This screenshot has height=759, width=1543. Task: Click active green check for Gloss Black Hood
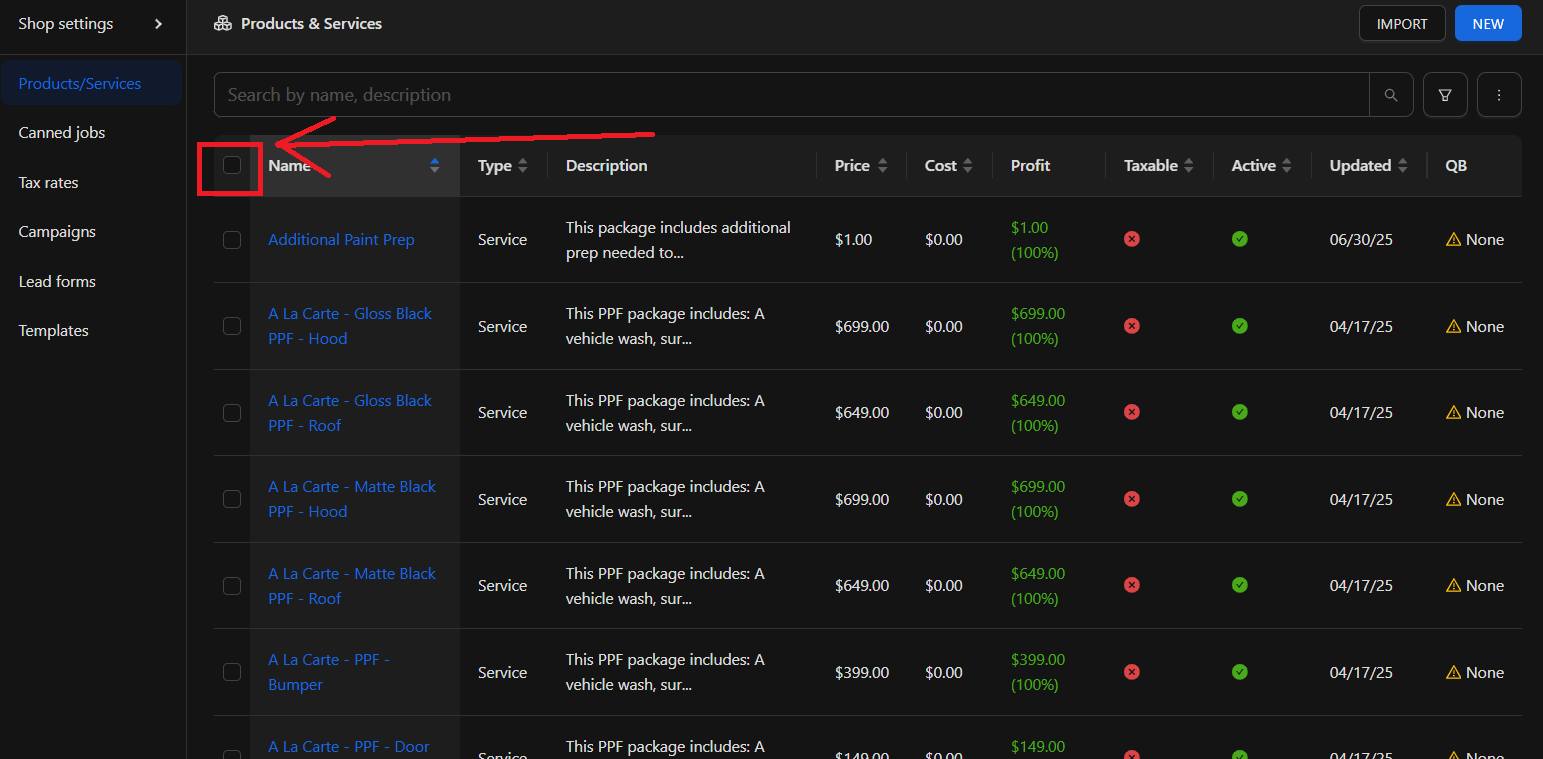pyautogui.click(x=1240, y=326)
